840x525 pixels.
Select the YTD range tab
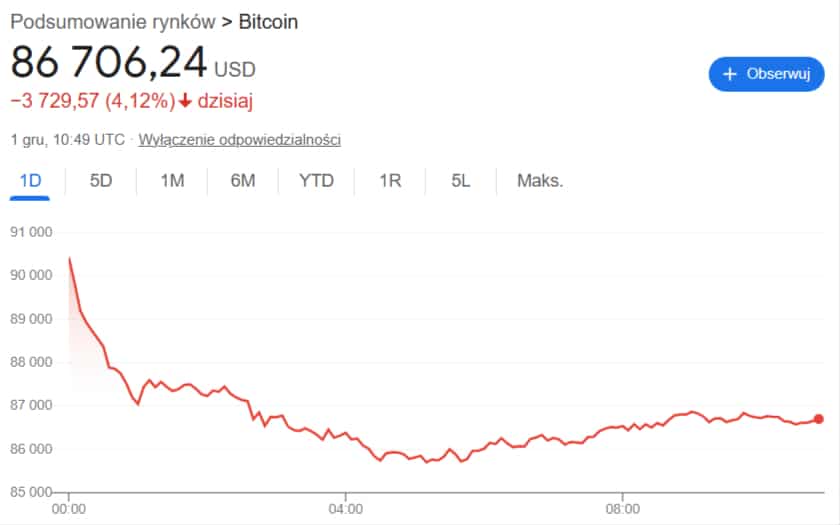pos(316,181)
